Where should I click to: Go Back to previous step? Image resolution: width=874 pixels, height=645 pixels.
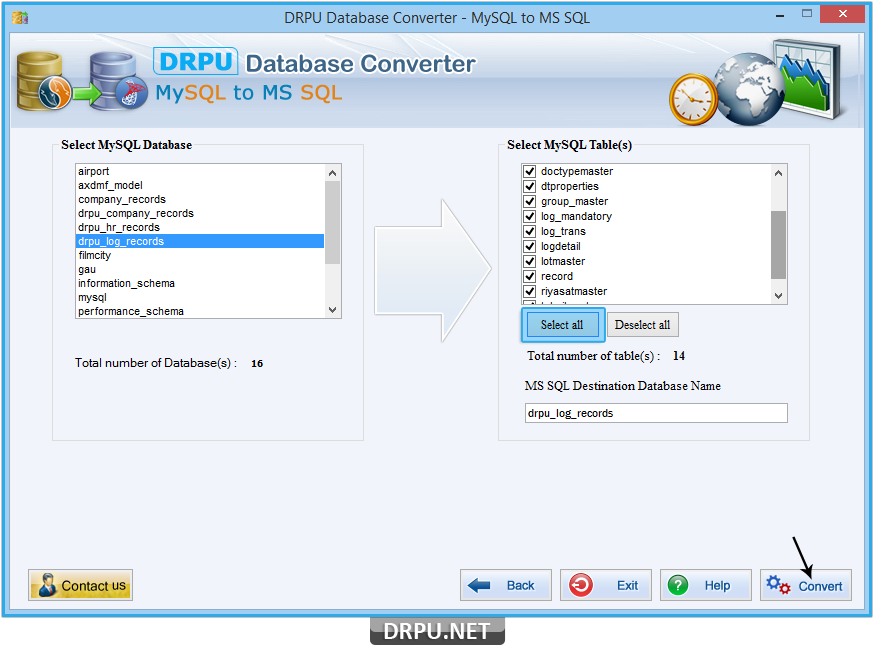tap(506, 585)
